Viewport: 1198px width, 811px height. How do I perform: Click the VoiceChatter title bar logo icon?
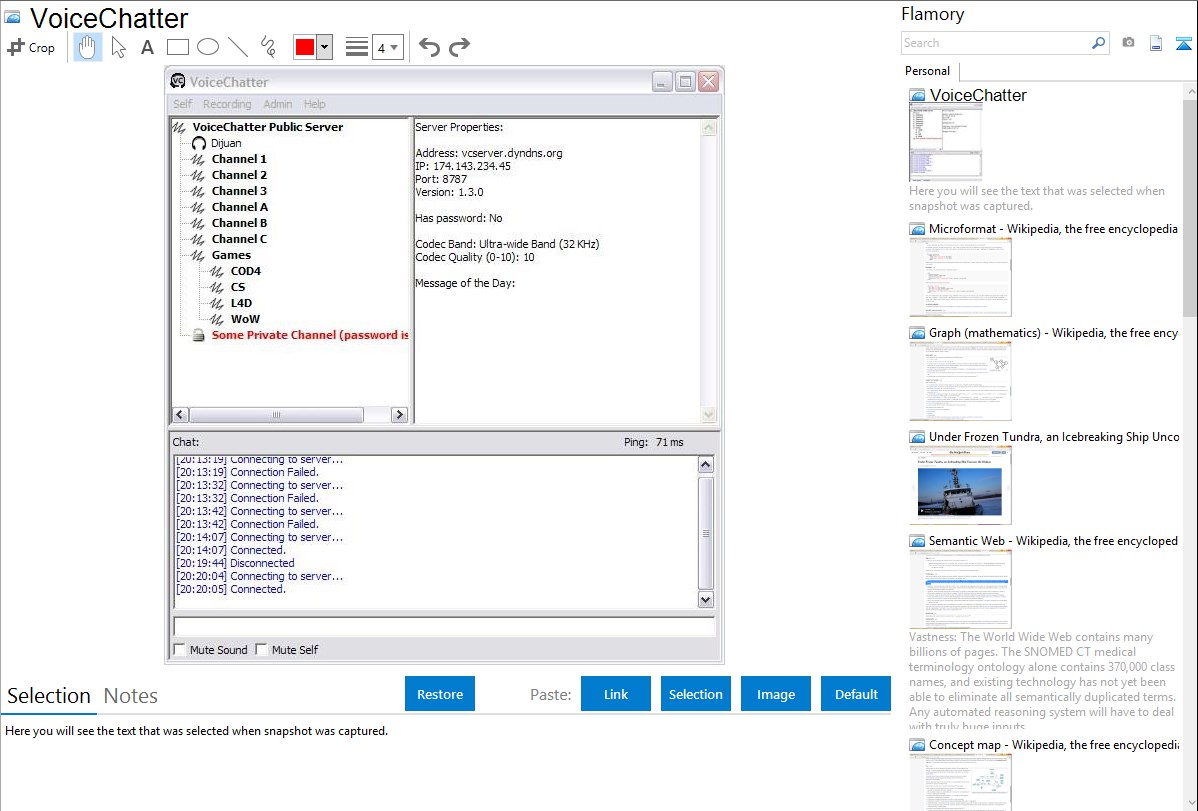click(178, 81)
